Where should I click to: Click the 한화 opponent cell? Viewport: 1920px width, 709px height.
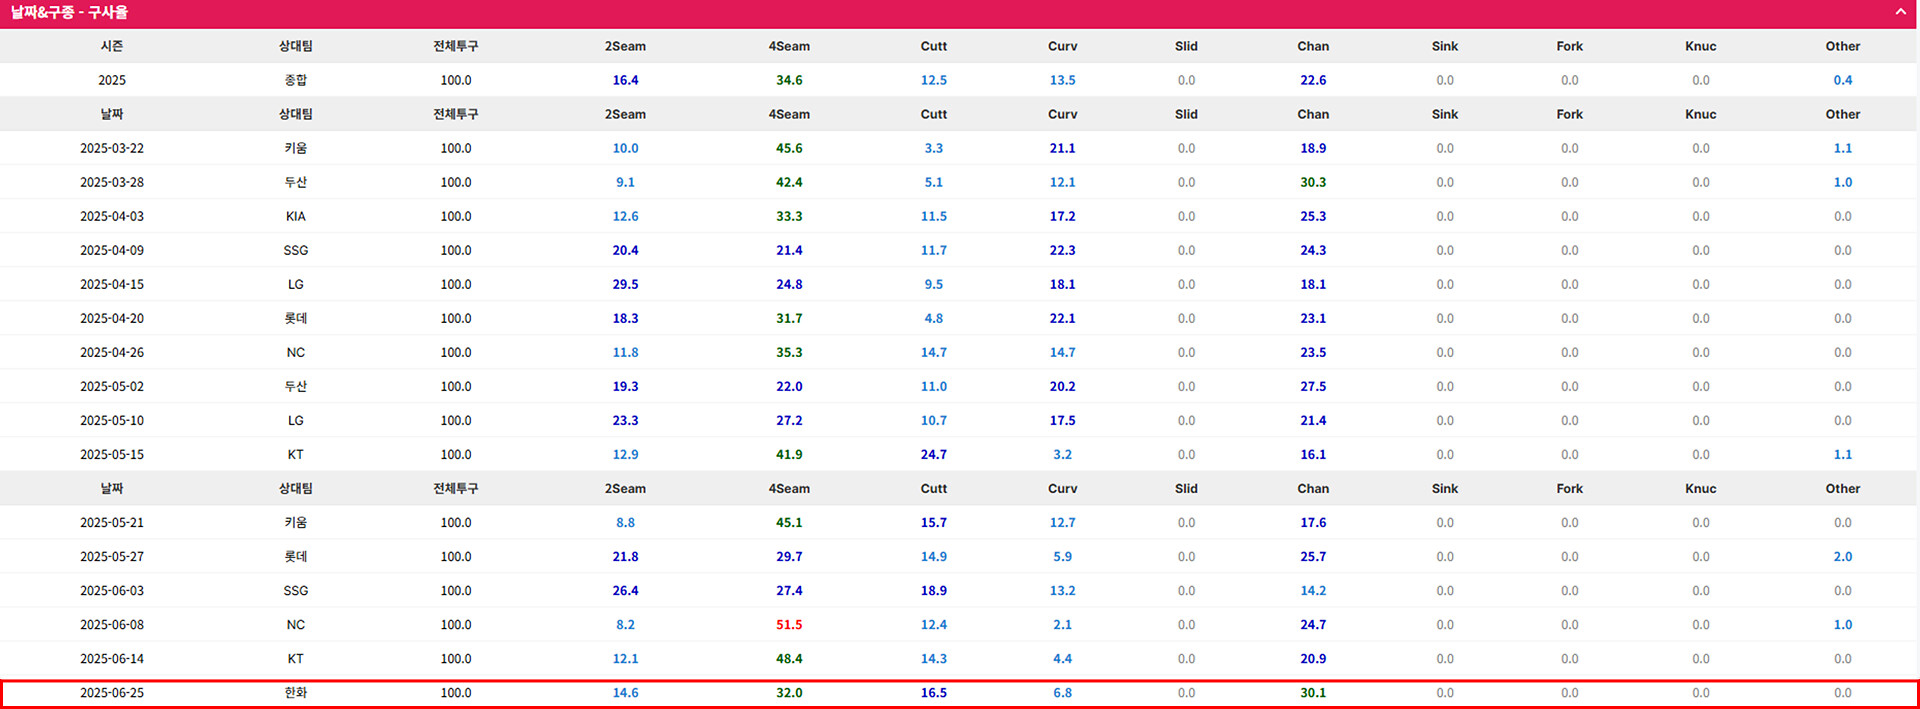tap(296, 693)
